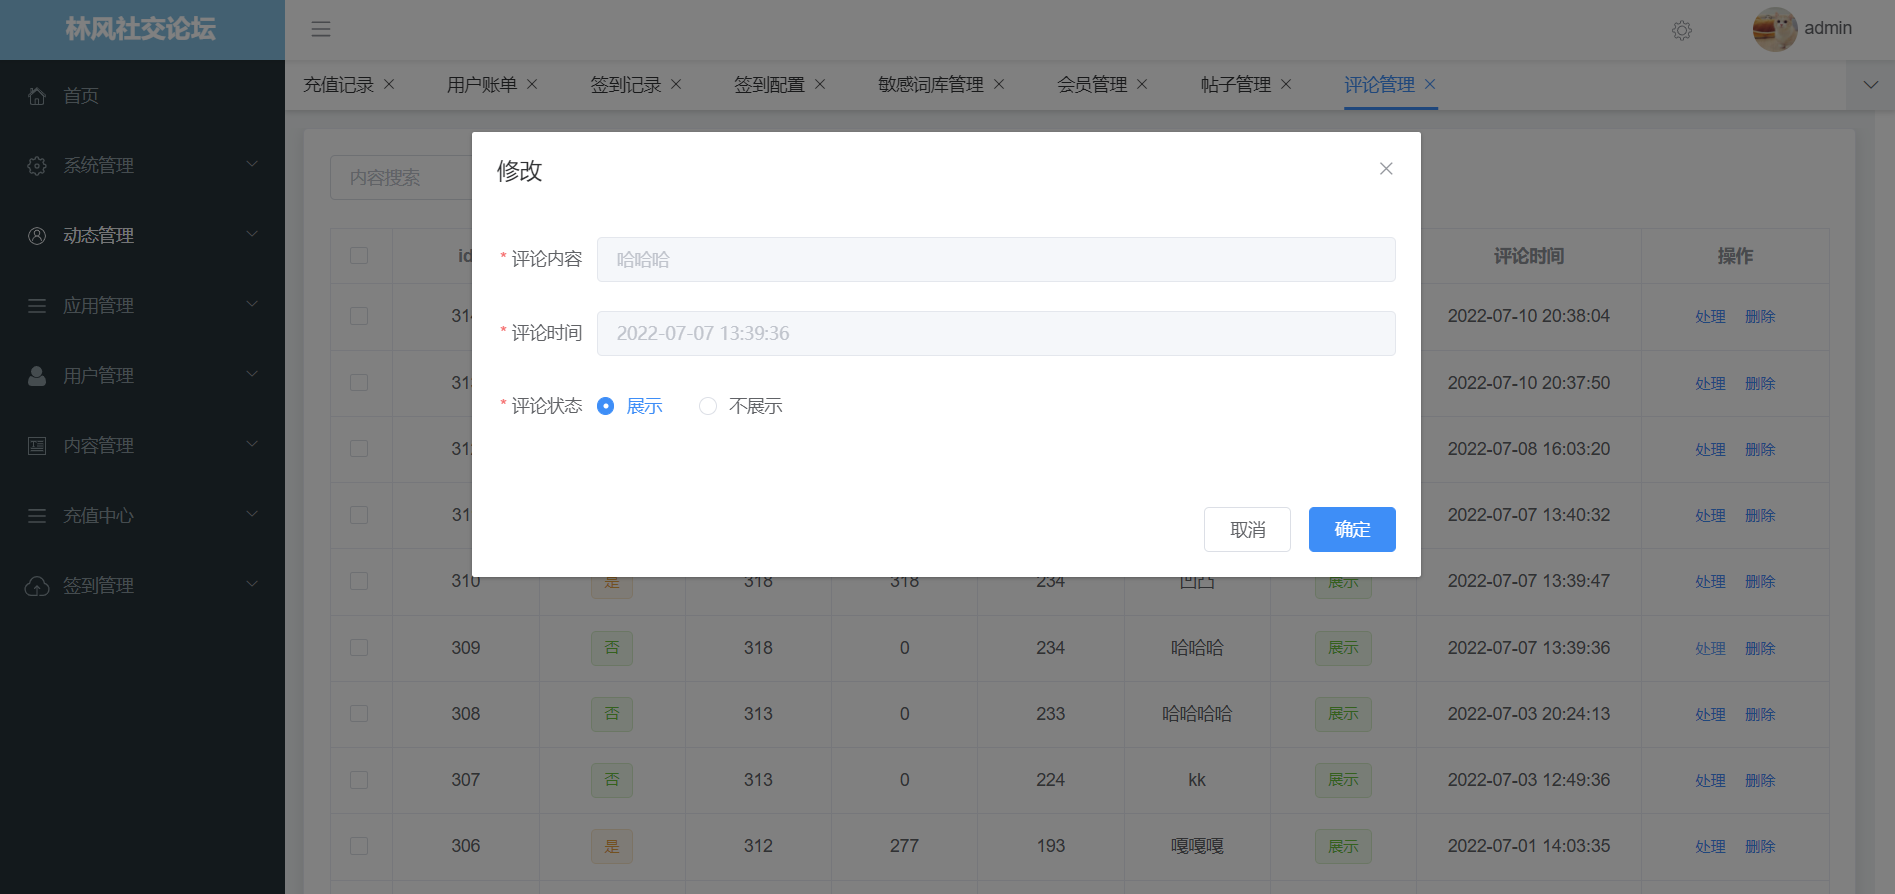1895x894 pixels.
Task: Close the 充值记录 tab via its X
Action: coord(389,85)
